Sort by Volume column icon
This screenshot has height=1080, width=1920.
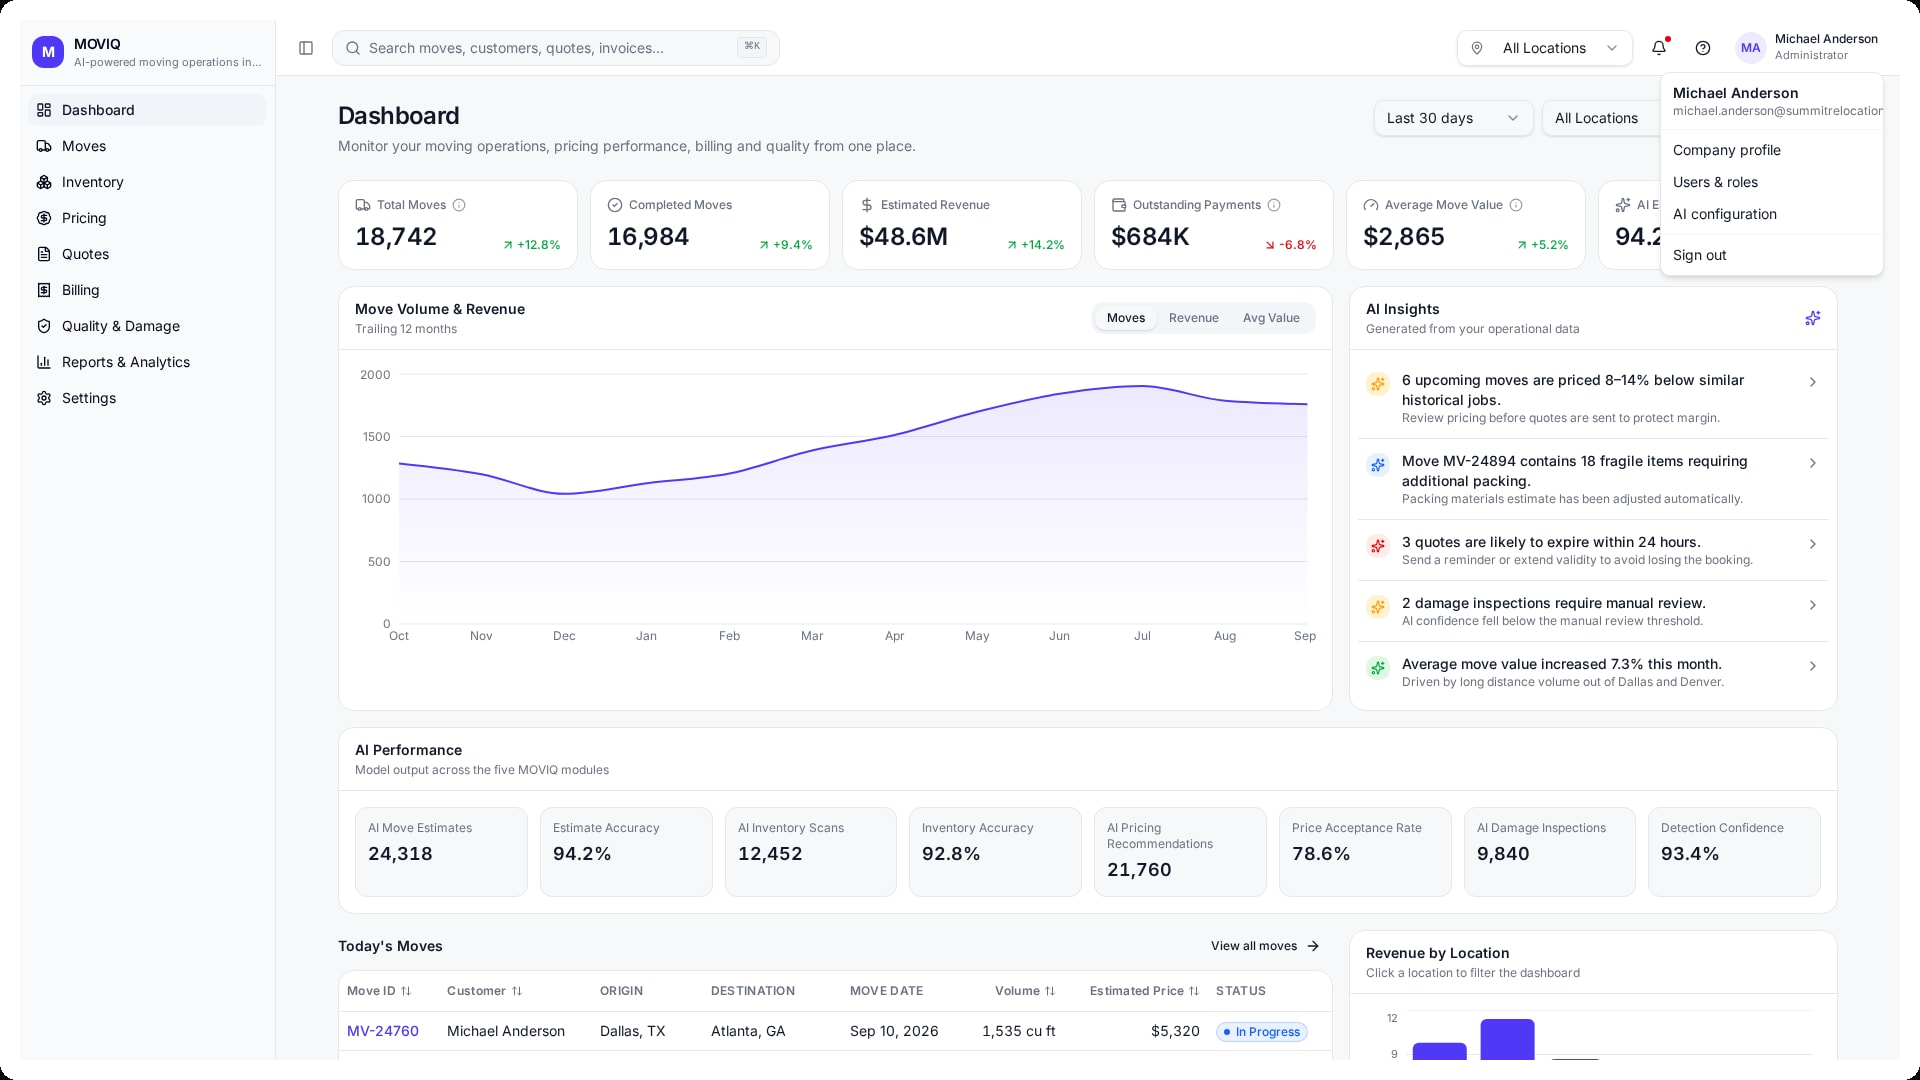1050,991
